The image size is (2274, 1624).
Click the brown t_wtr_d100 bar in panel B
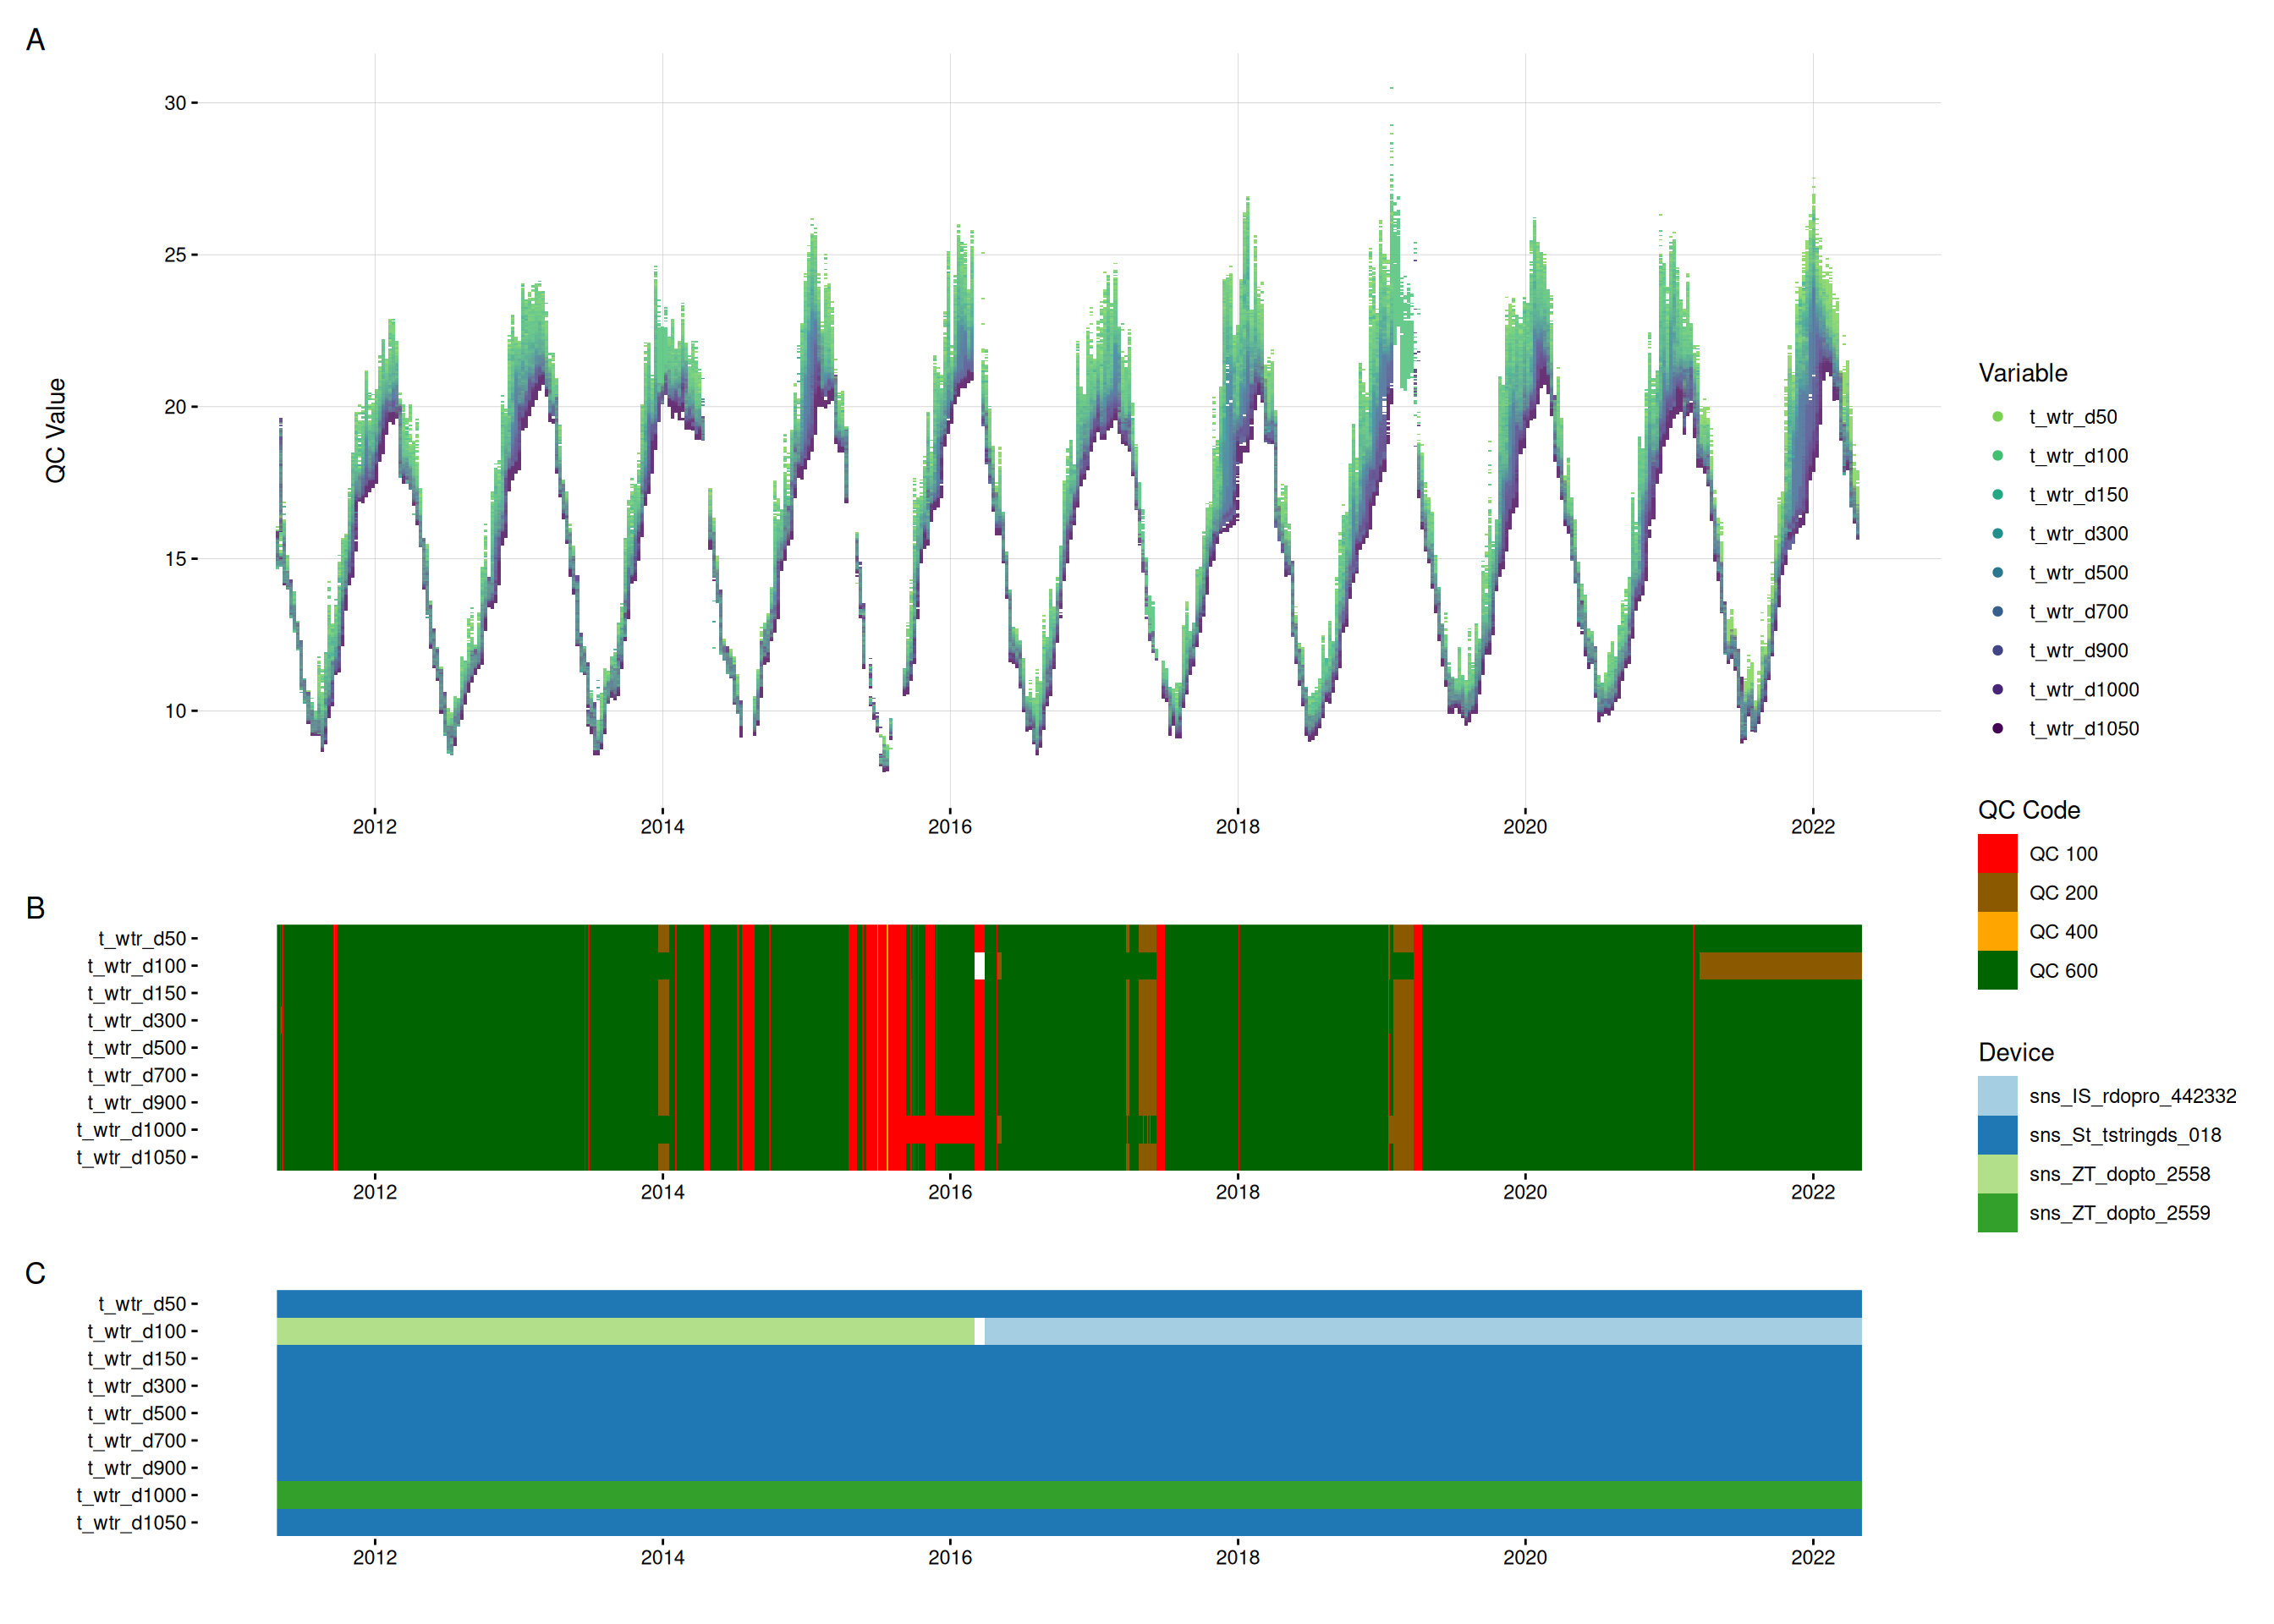click(1779, 966)
